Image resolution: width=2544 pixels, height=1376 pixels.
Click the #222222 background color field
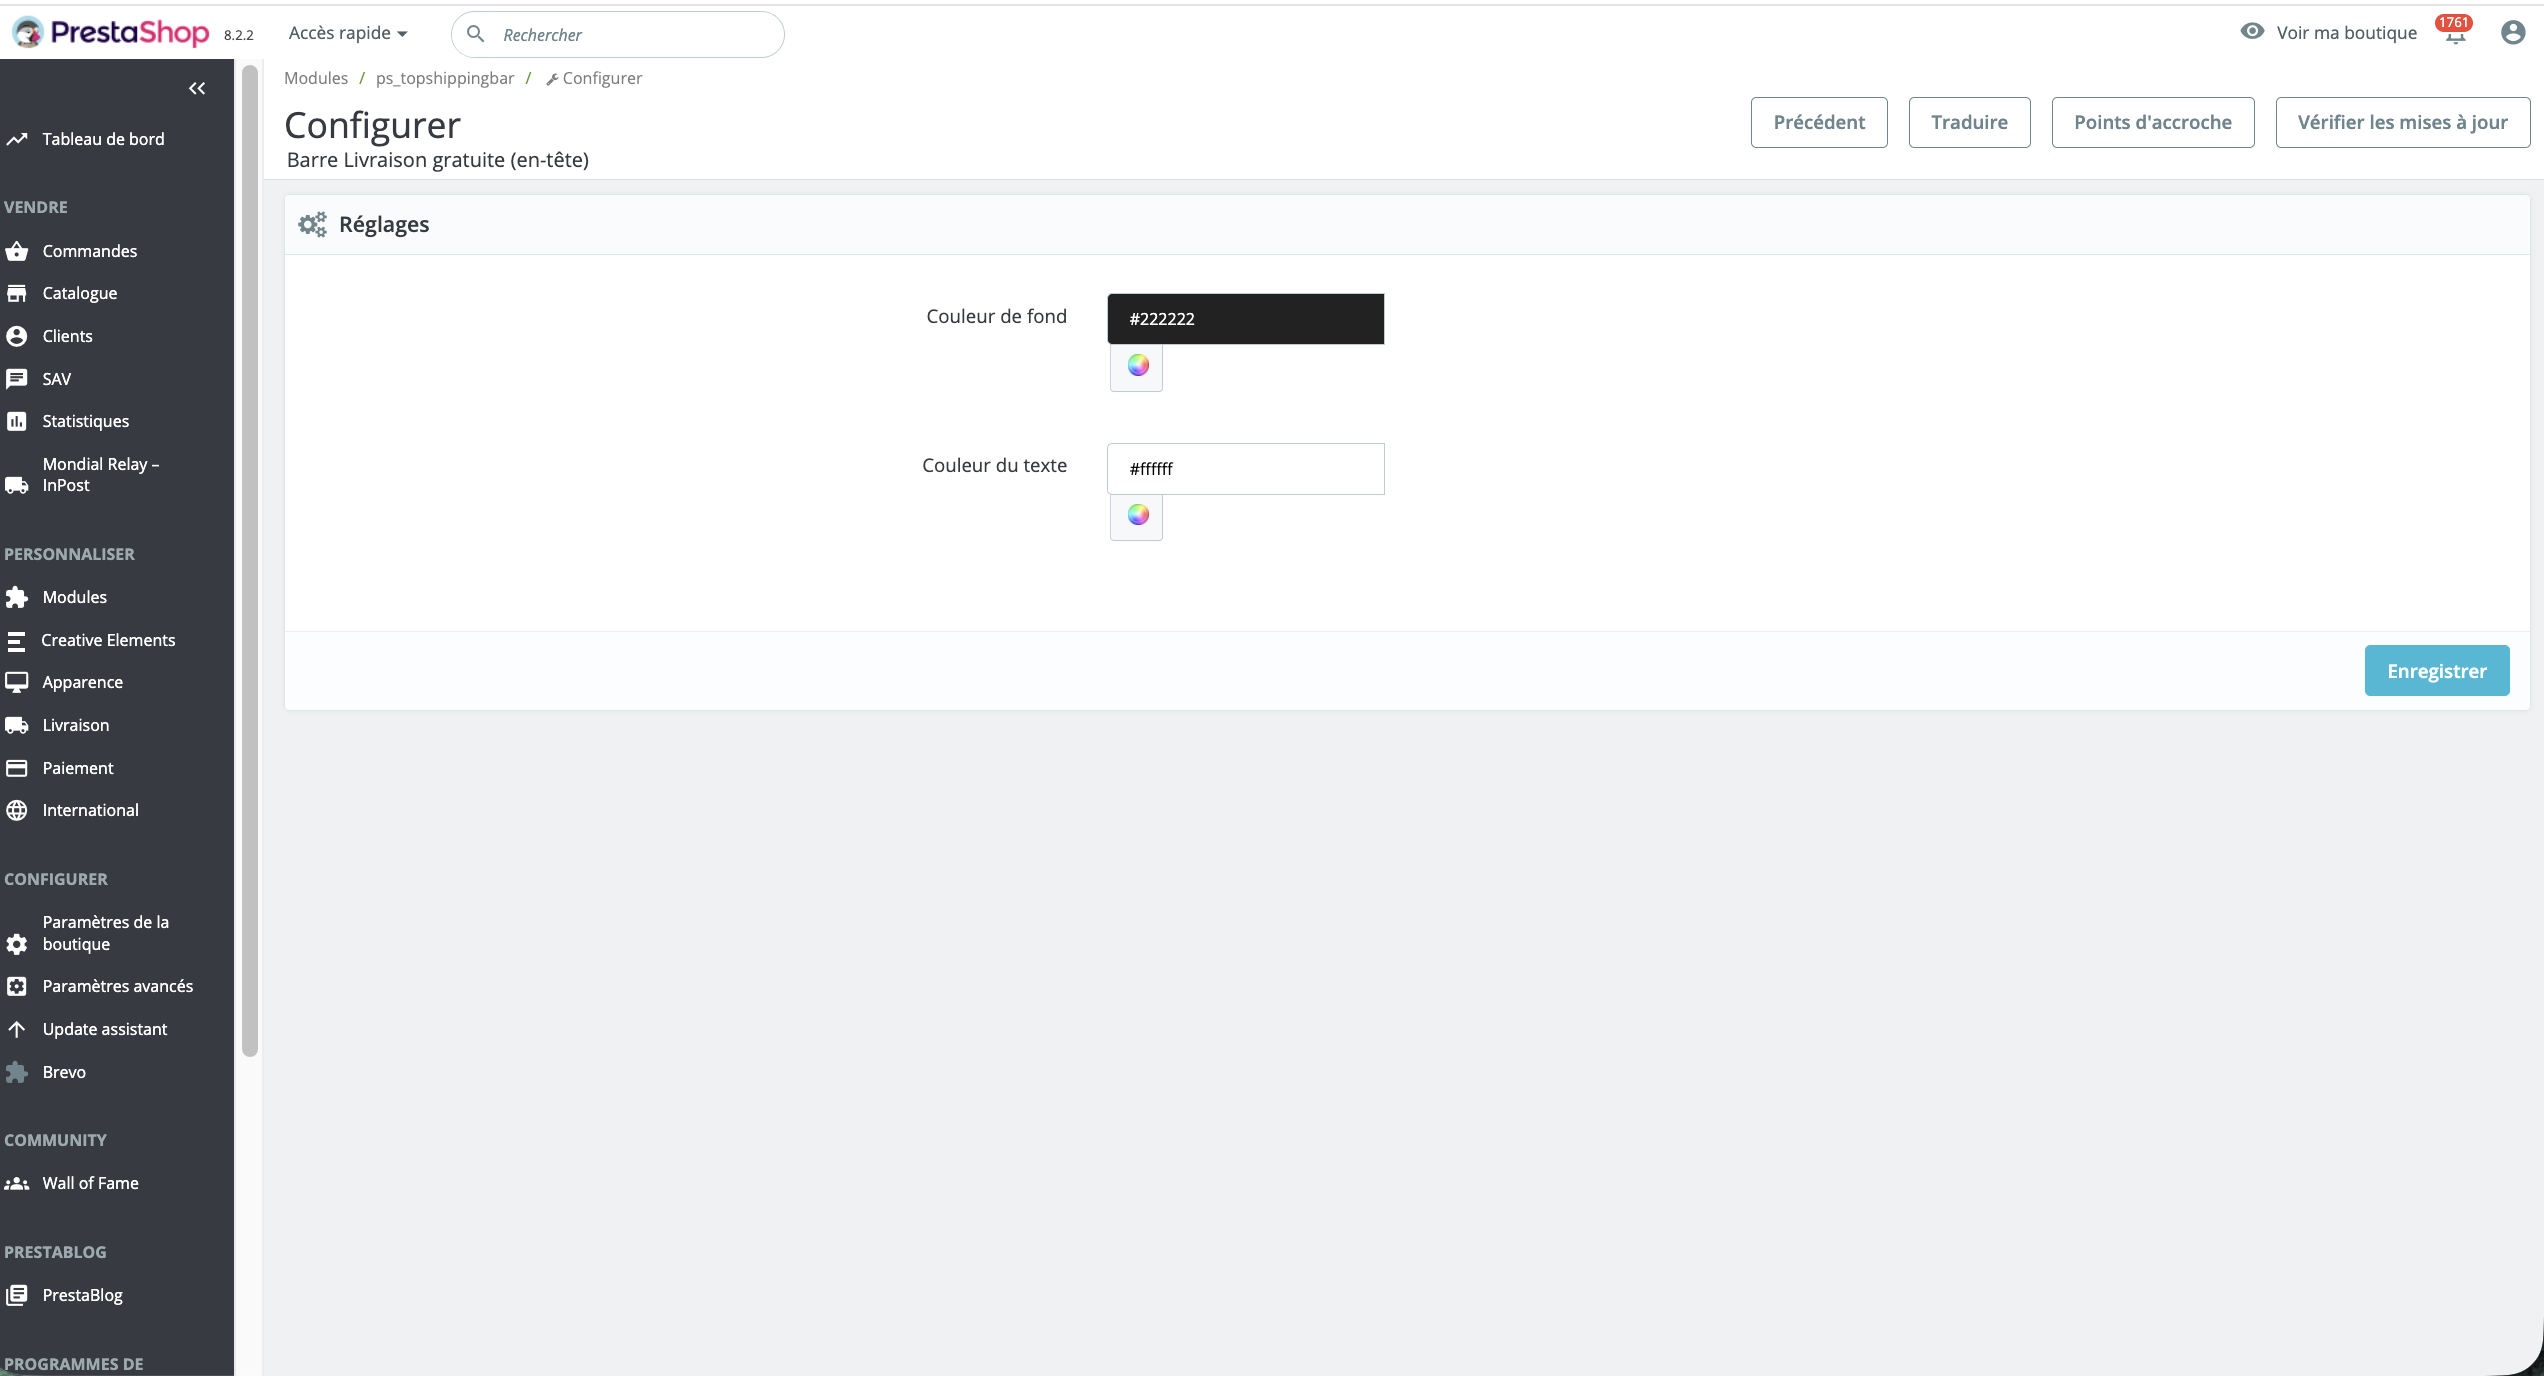(1244, 318)
